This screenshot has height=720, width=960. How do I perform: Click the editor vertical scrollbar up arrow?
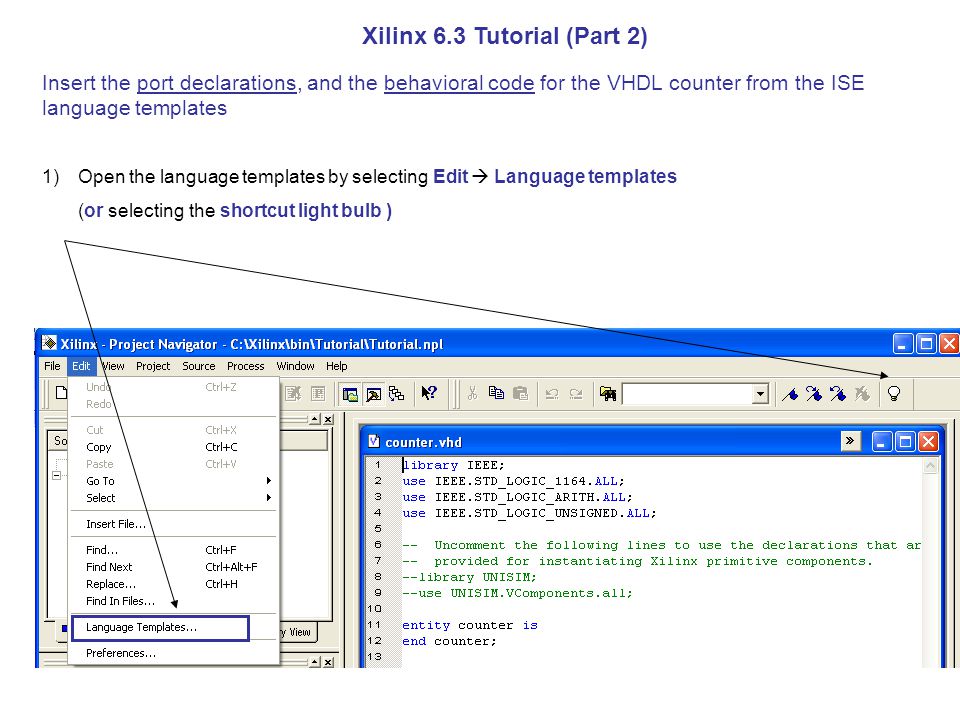[x=930, y=467]
